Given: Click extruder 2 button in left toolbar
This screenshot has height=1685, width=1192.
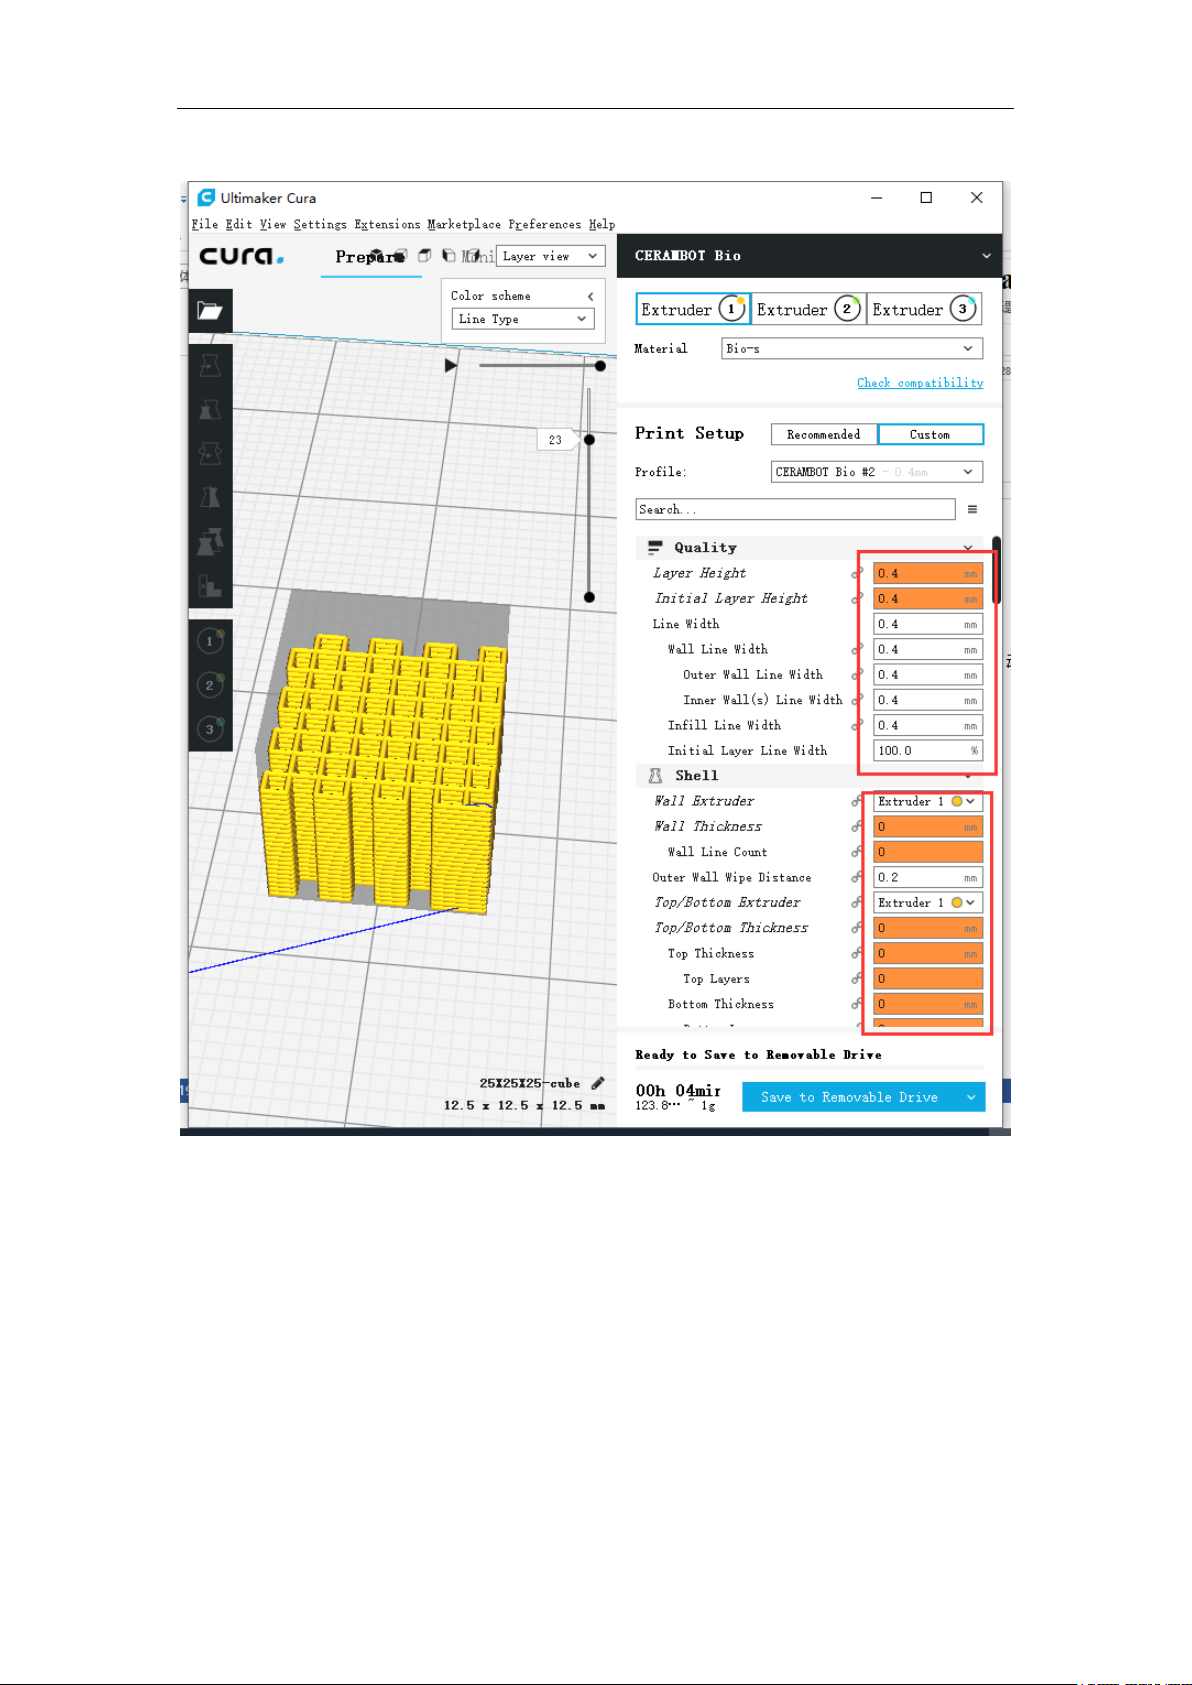Looking at the screenshot, I should pyautogui.click(x=210, y=685).
